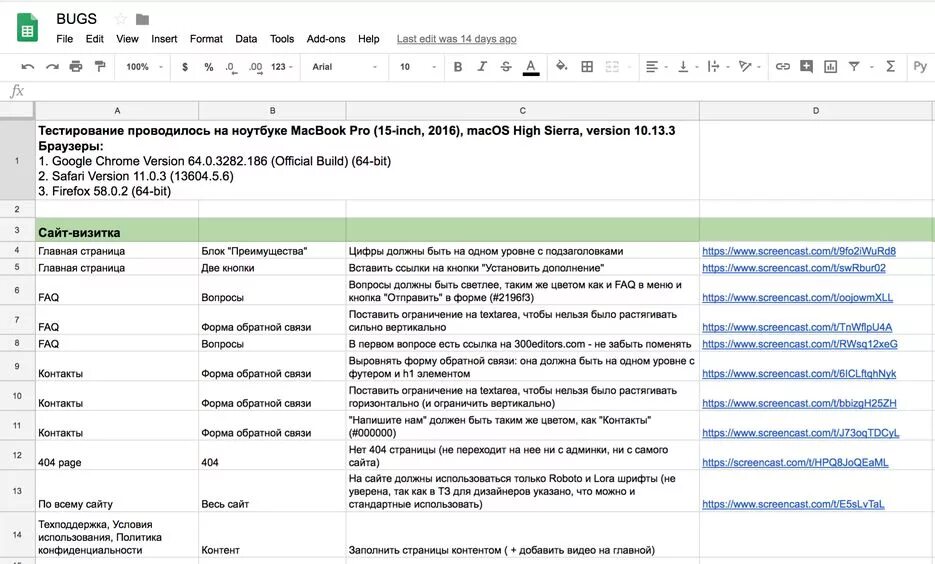Select cell 'По всему сайту'
Image resolution: width=935 pixels, height=564 pixels.
click(117, 491)
